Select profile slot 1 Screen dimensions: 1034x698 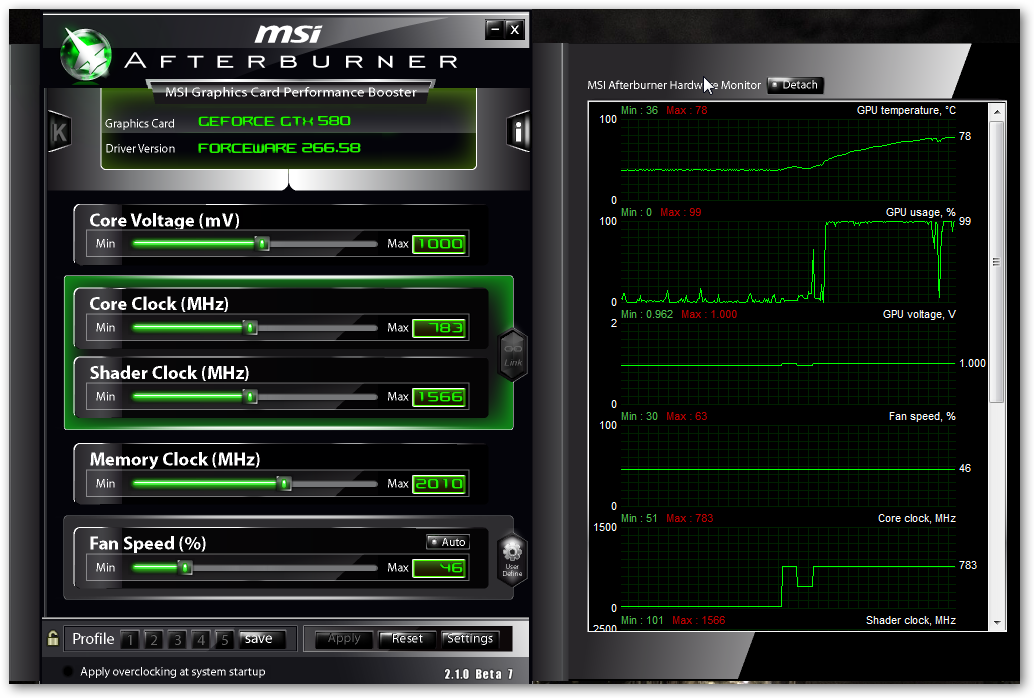coord(130,639)
